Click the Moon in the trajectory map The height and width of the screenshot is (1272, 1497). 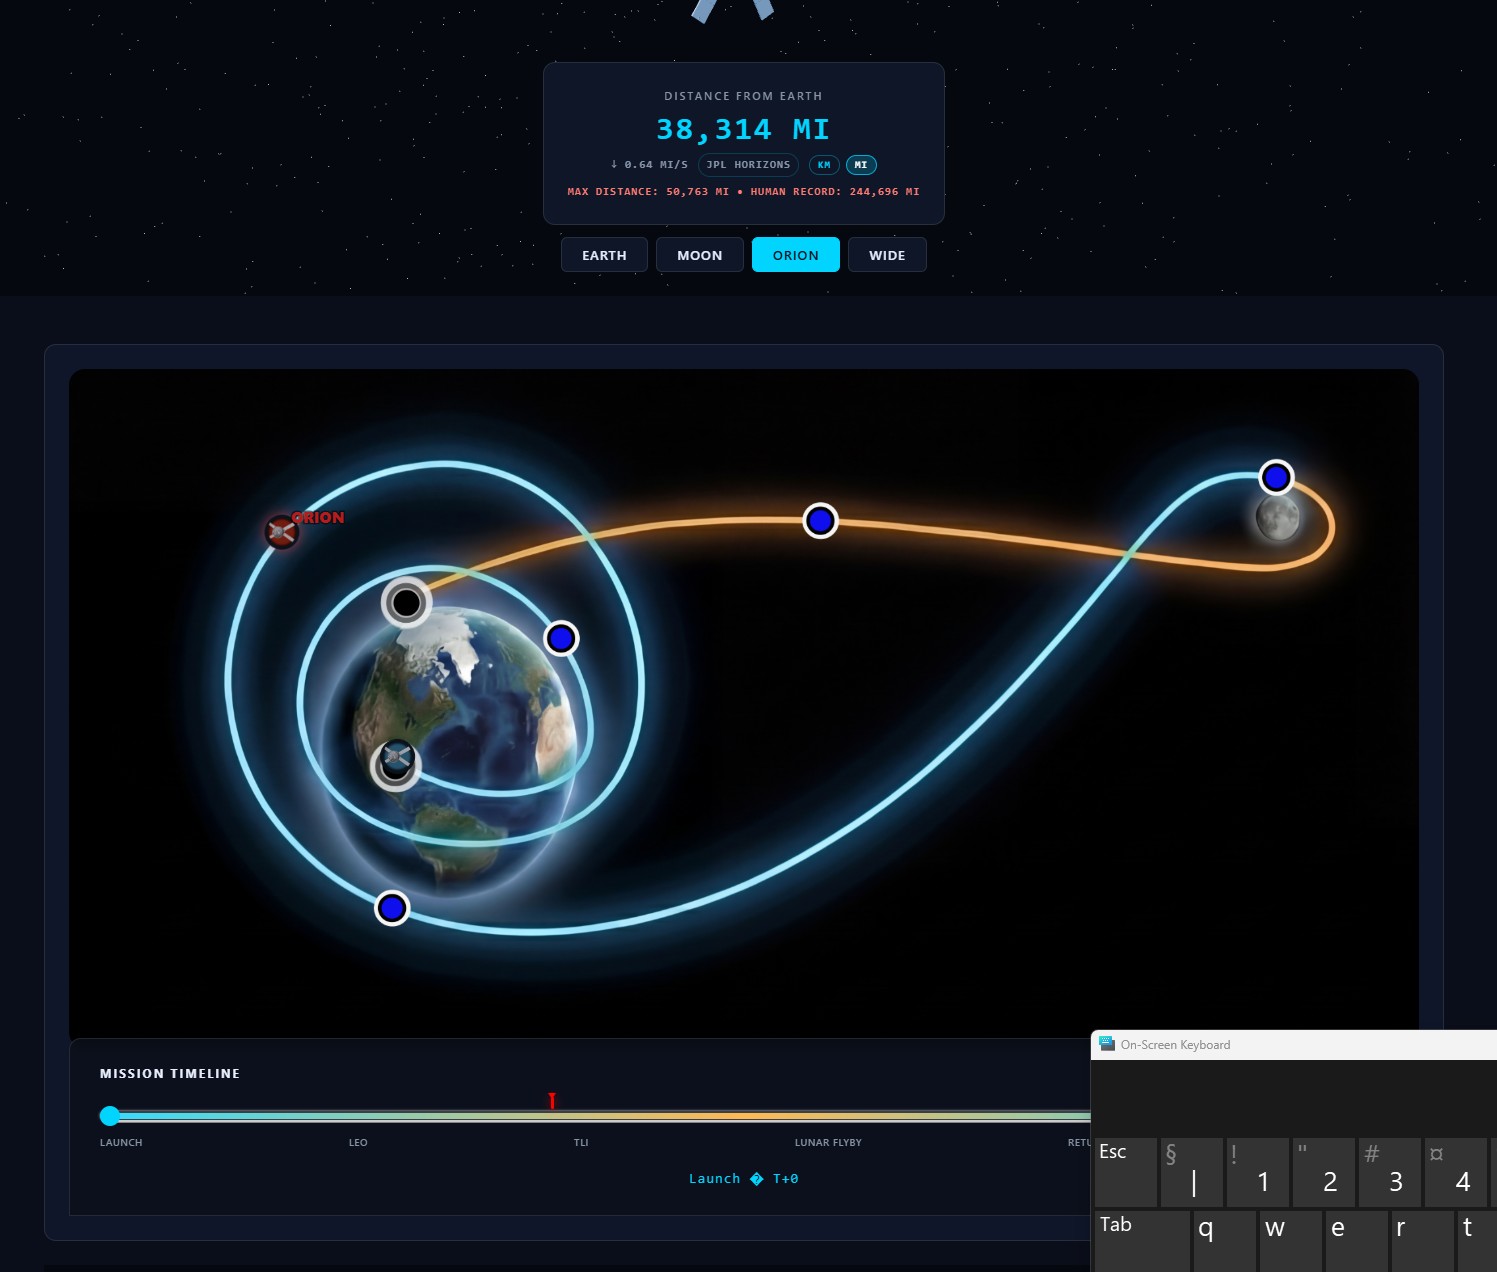click(x=1277, y=518)
